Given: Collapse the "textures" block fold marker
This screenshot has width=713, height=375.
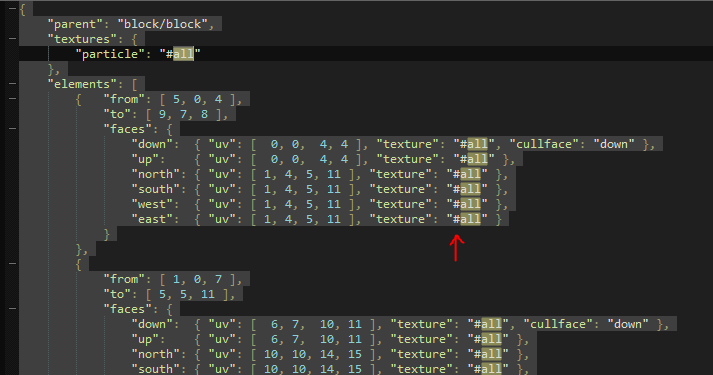Looking at the screenshot, I should coord(12,39).
